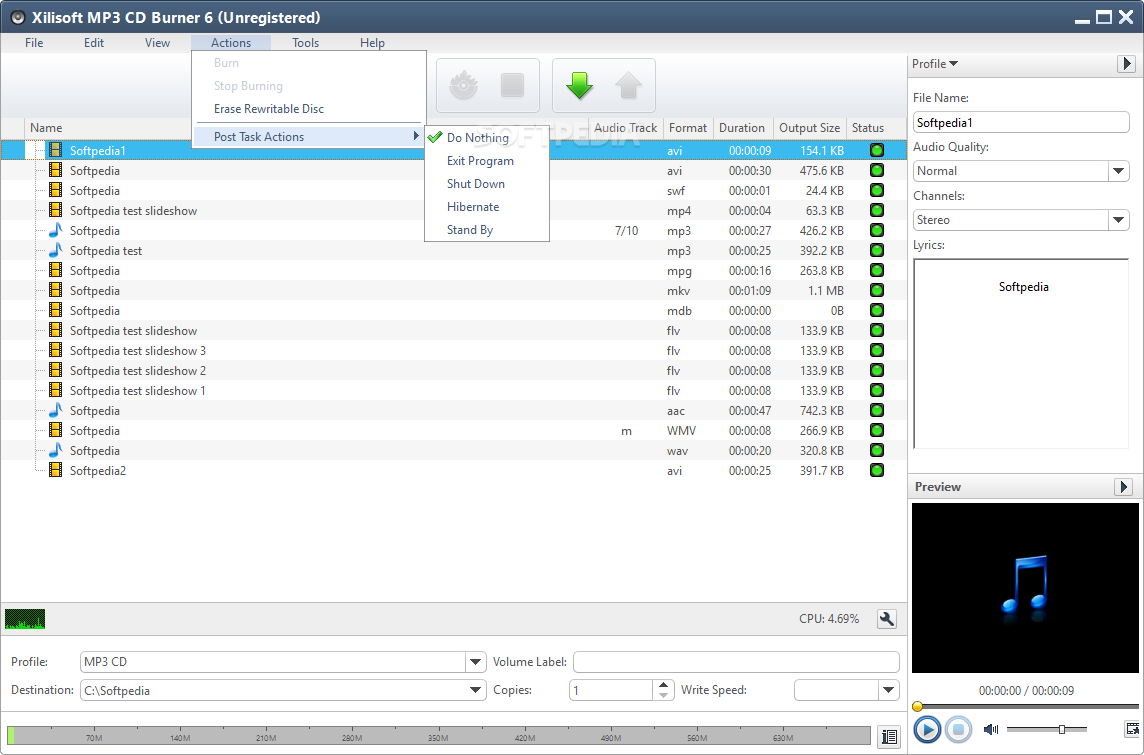Click music note icon of aac row
Screen dimensions: 1144x755
55,411
